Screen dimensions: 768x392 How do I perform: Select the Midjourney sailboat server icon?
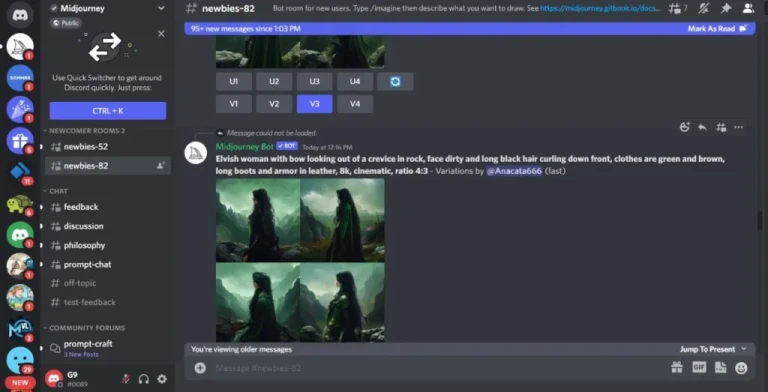(x=20, y=47)
